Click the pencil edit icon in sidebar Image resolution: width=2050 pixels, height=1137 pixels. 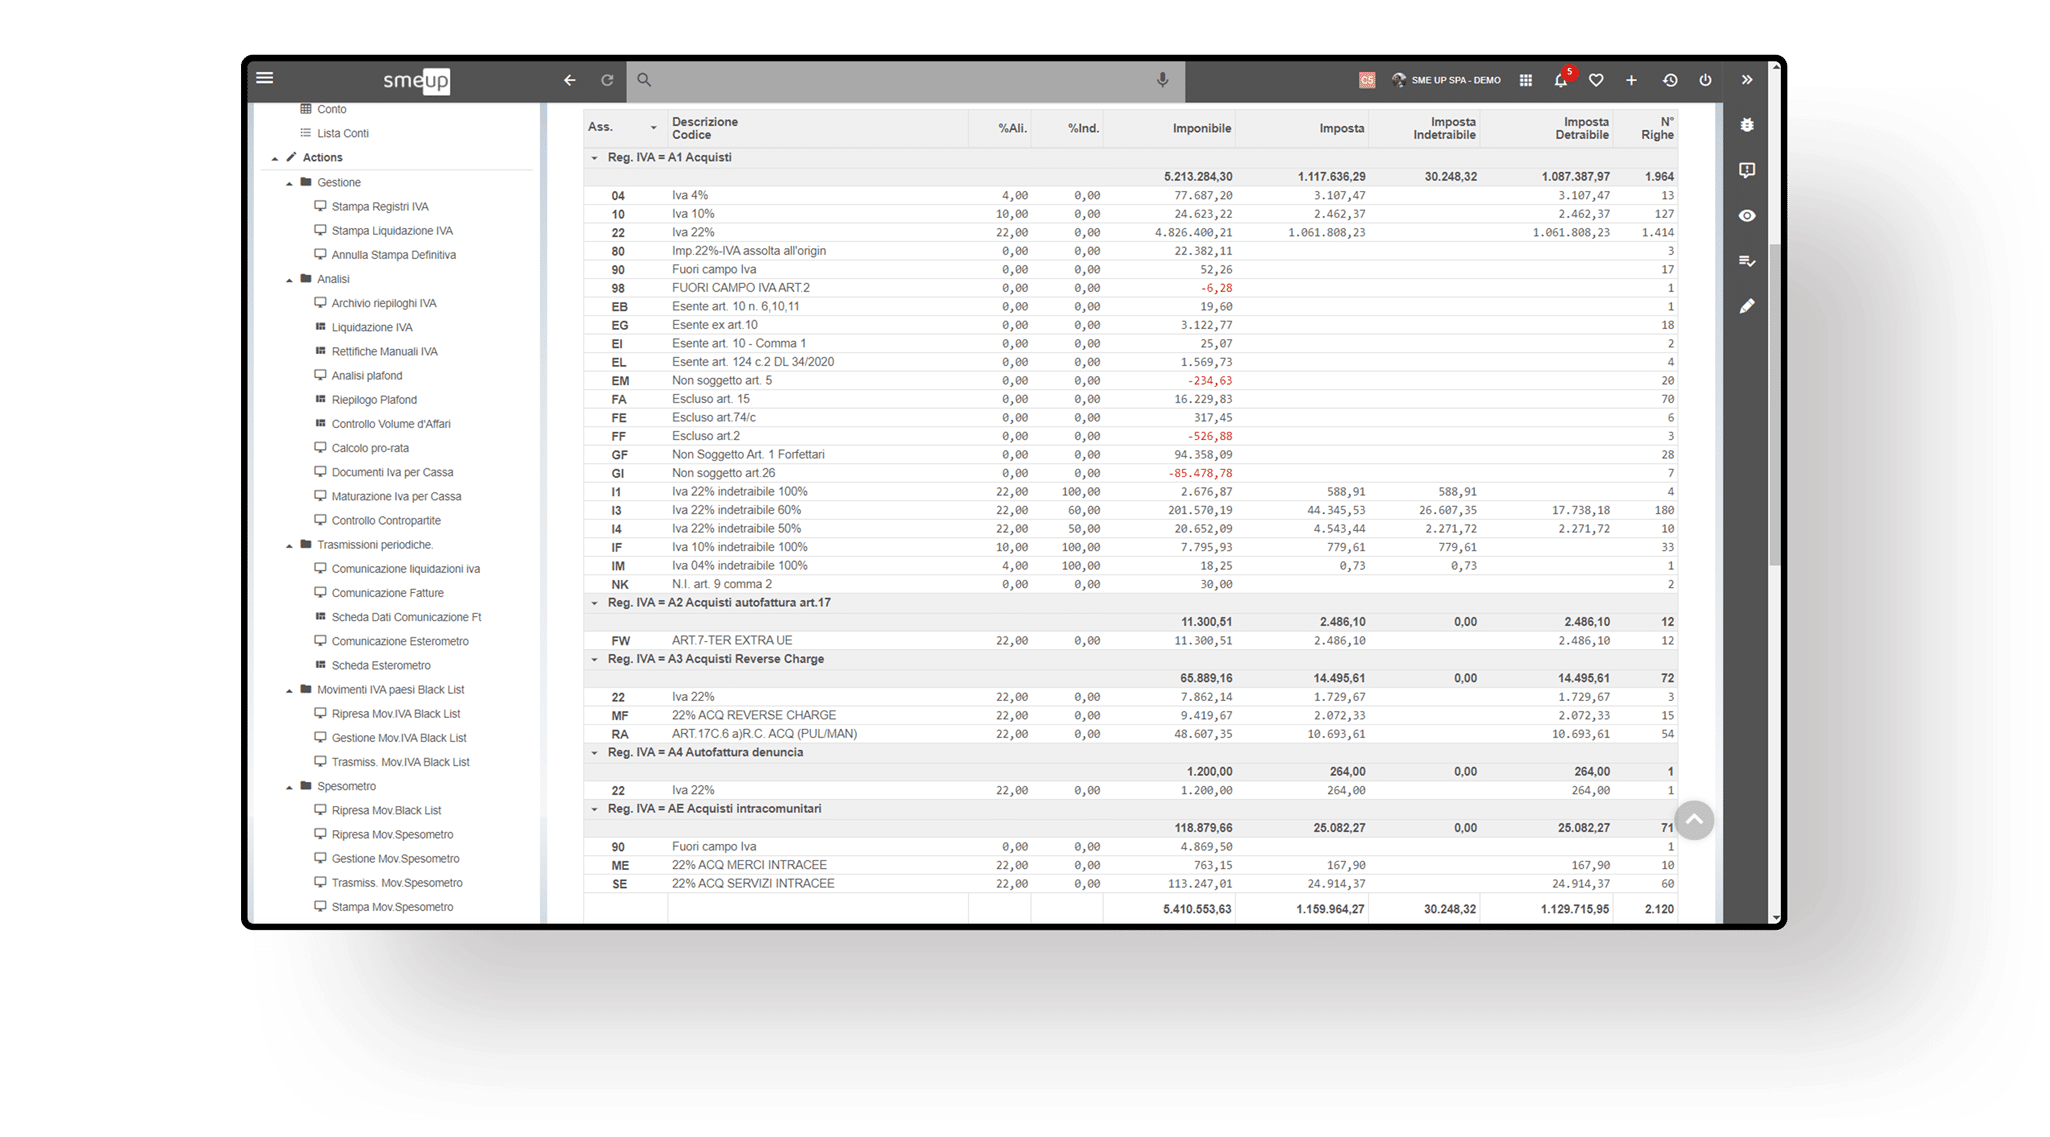coord(1747,306)
